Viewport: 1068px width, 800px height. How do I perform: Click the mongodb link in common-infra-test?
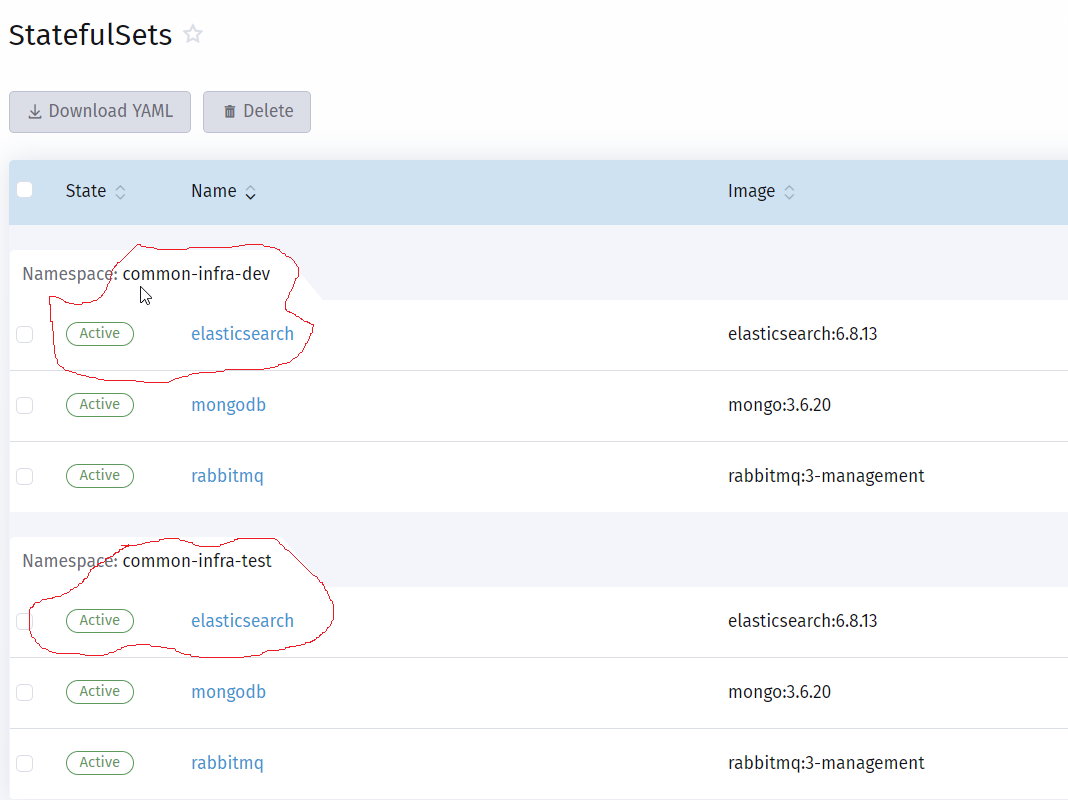228,691
